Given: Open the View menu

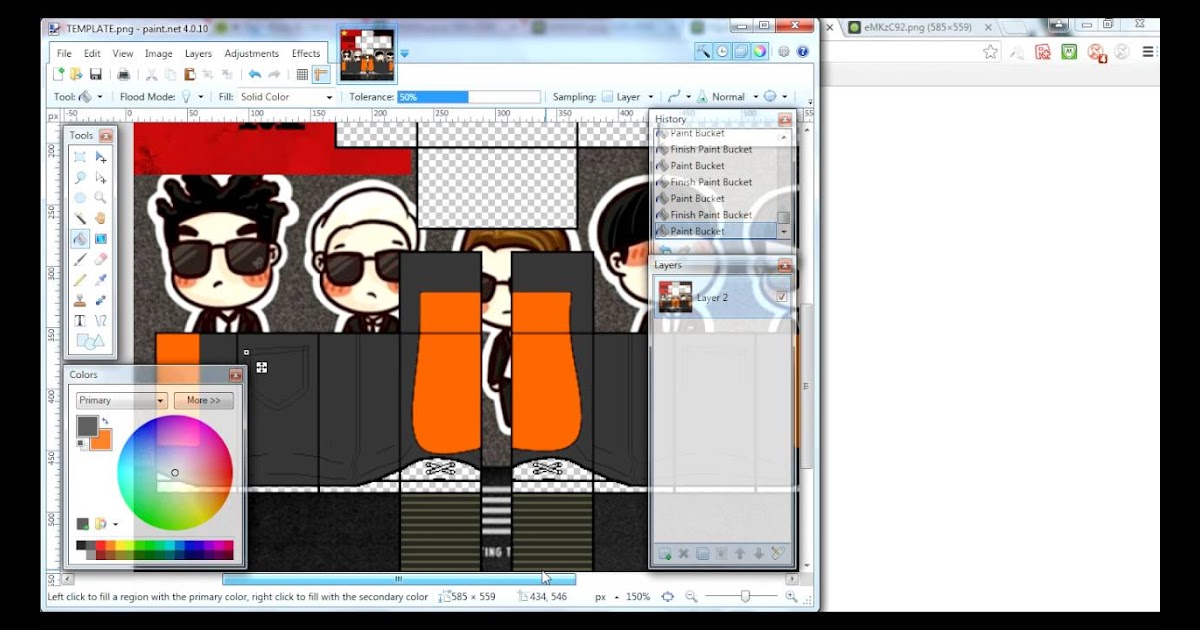Looking at the screenshot, I should click(x=123, y=54).
